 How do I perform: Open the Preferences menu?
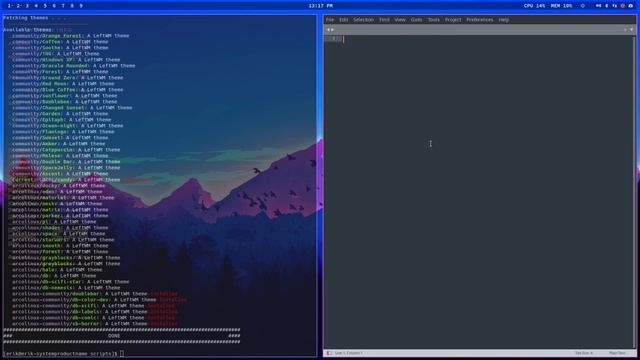(480, 20)
